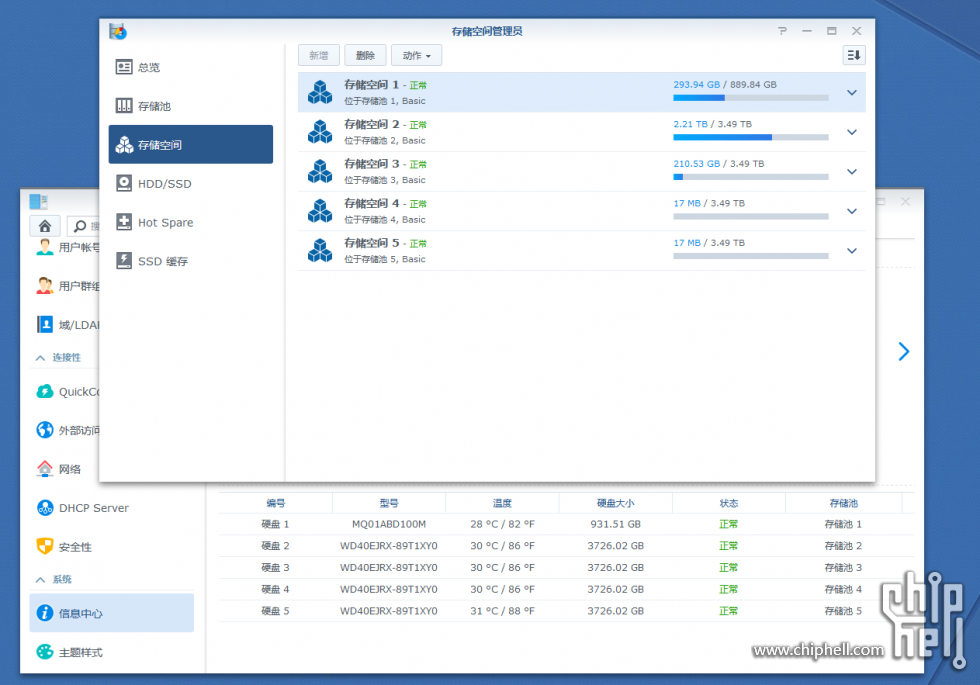Click the SSD 缓存 lightning icon
The width and height of the screenshot is (980, 685).
[x=124, y=261]
